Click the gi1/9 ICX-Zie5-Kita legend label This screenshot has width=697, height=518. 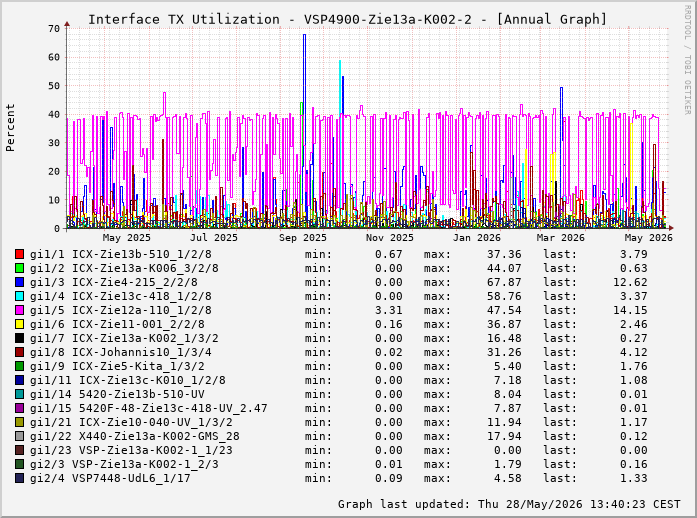click(x=117, y=366)
